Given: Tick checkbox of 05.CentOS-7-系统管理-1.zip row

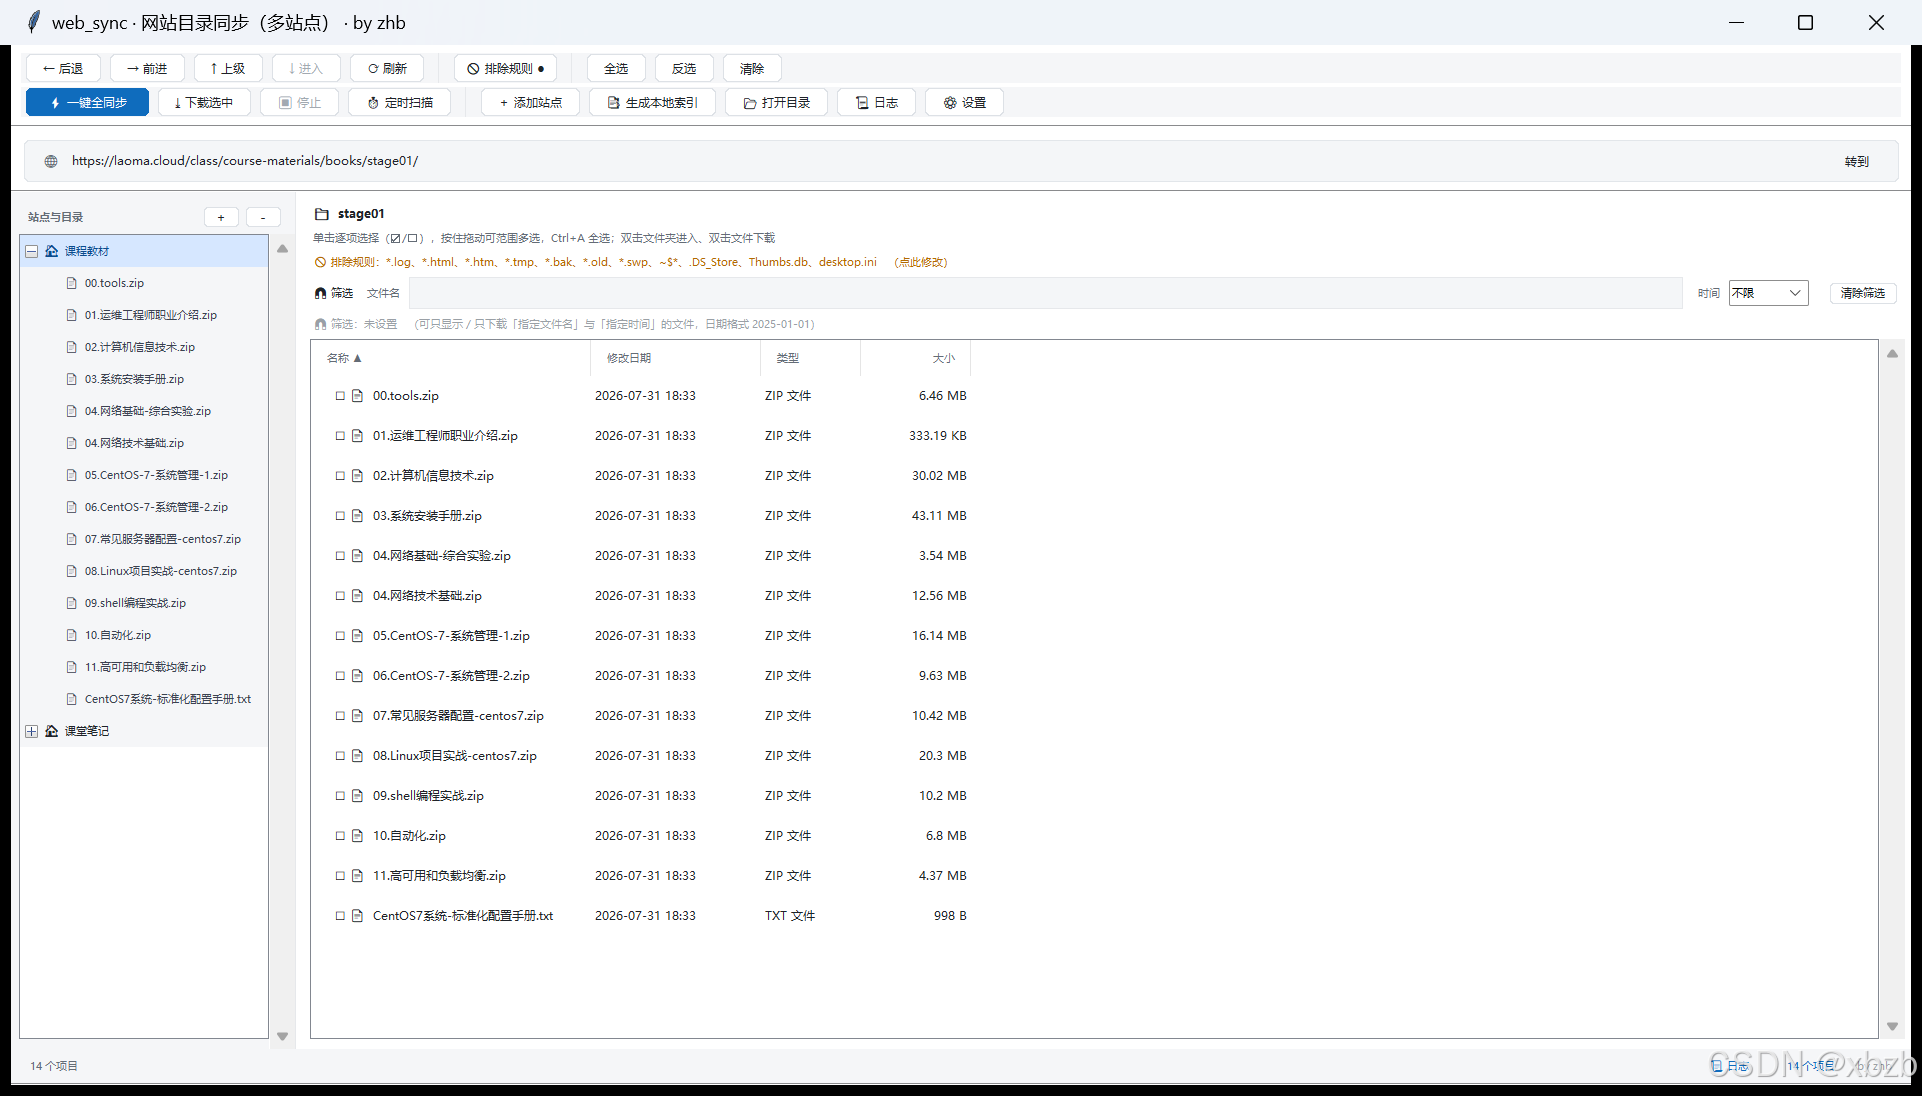Looking at the screenshot, I should pyautogui.click(x=340, y=636).
